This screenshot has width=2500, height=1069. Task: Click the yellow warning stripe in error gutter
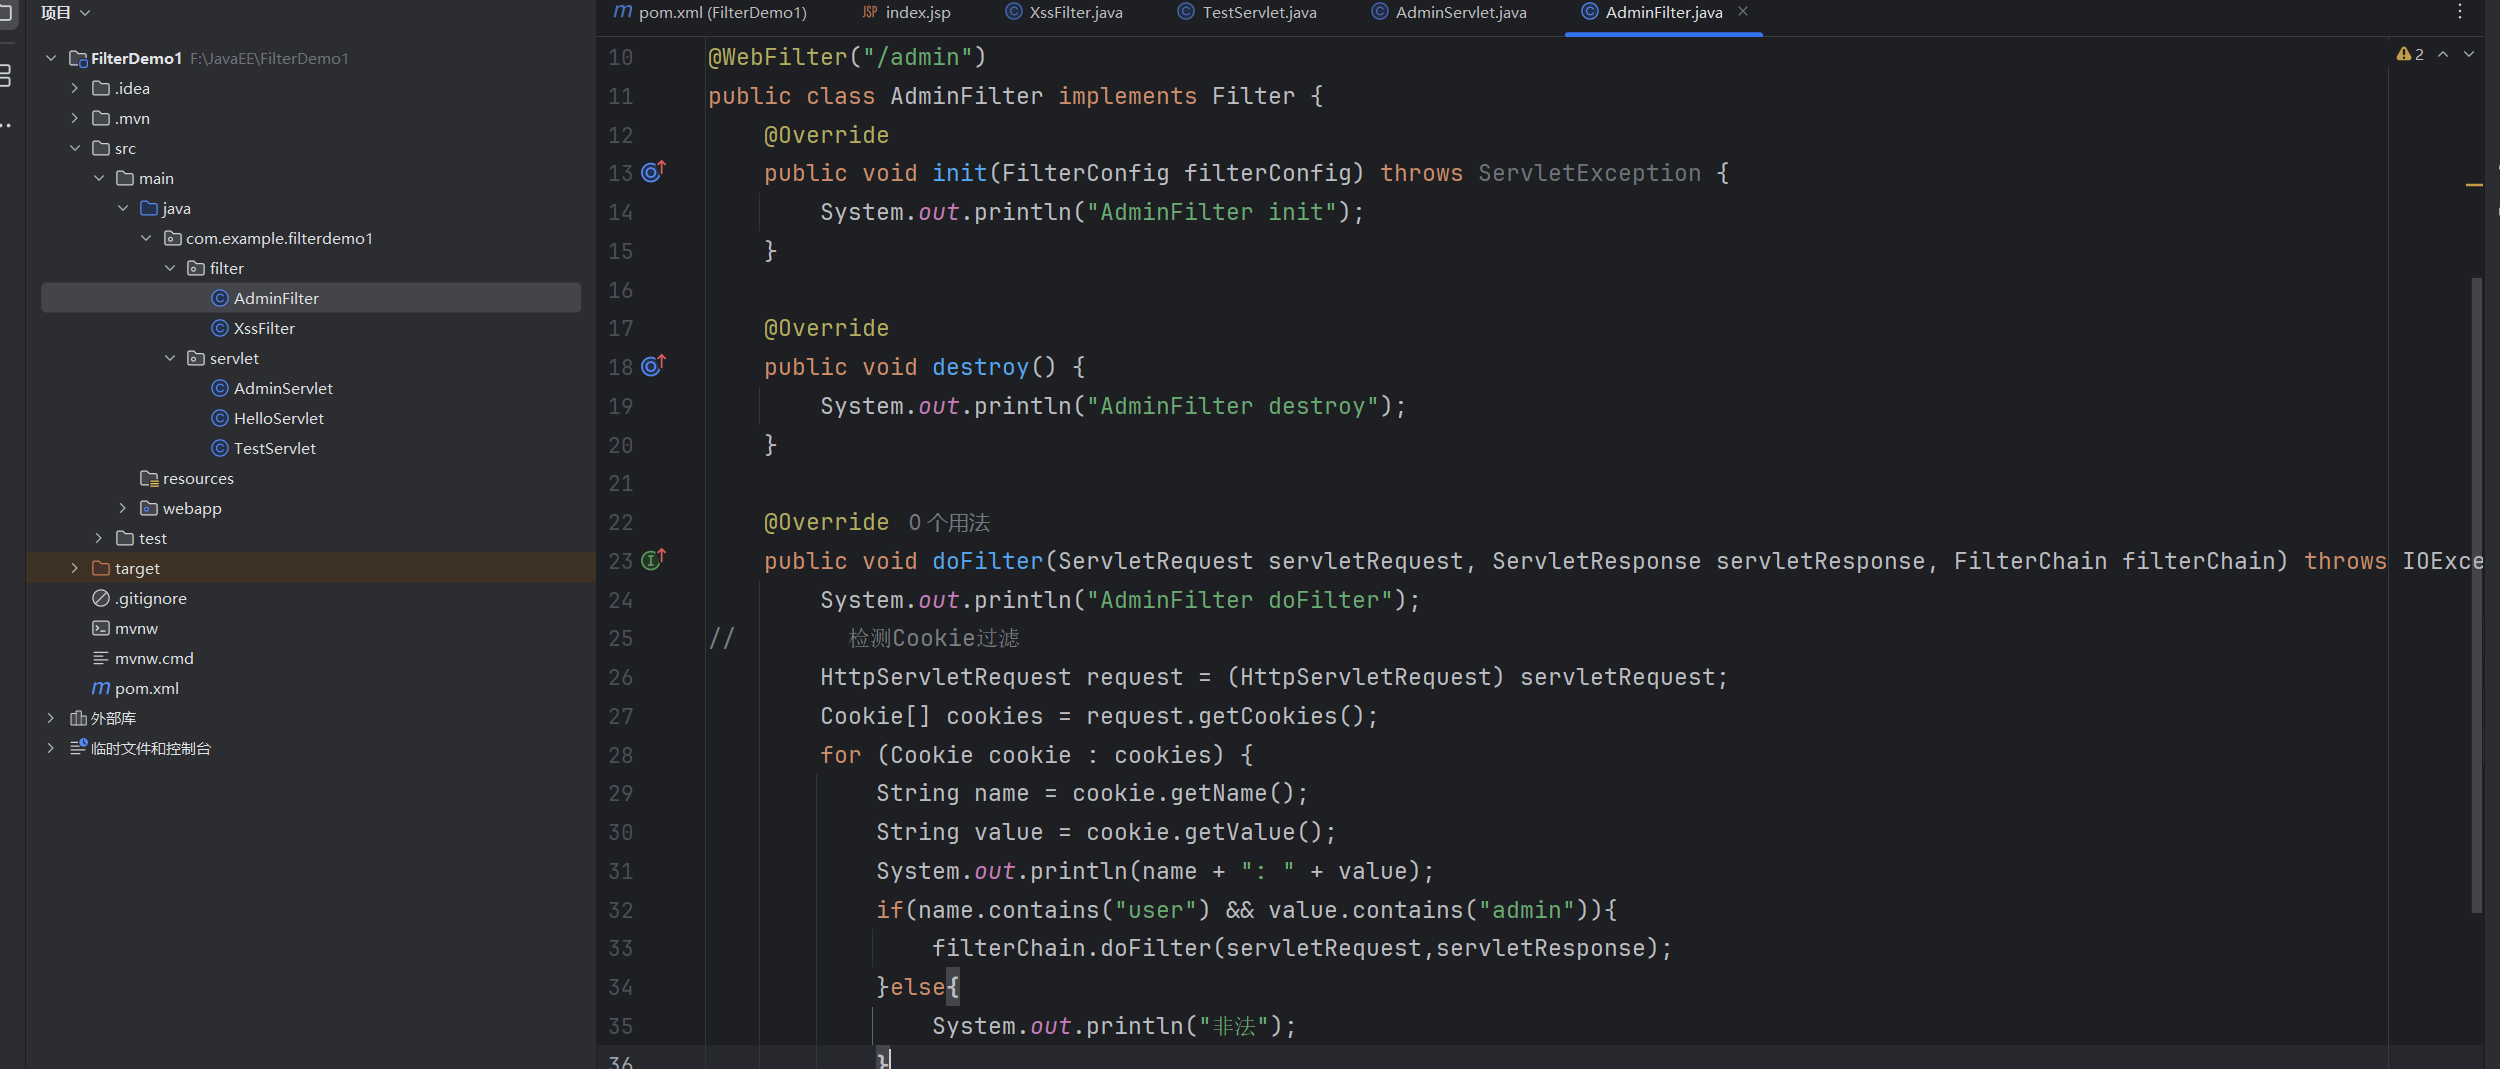click(x=2474, y=185)
